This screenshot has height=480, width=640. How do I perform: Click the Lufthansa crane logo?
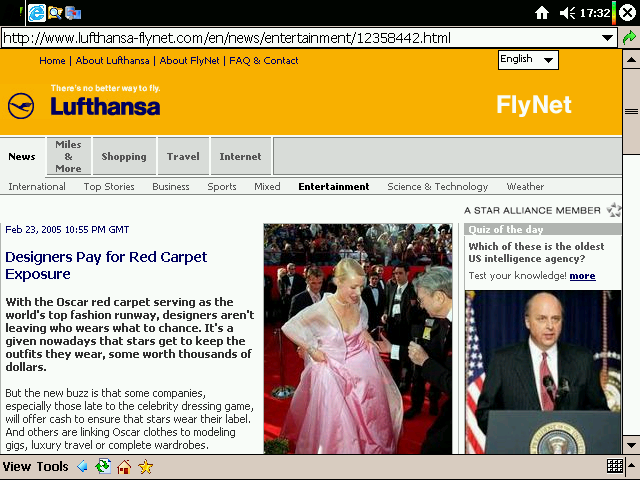pos(21,106)
